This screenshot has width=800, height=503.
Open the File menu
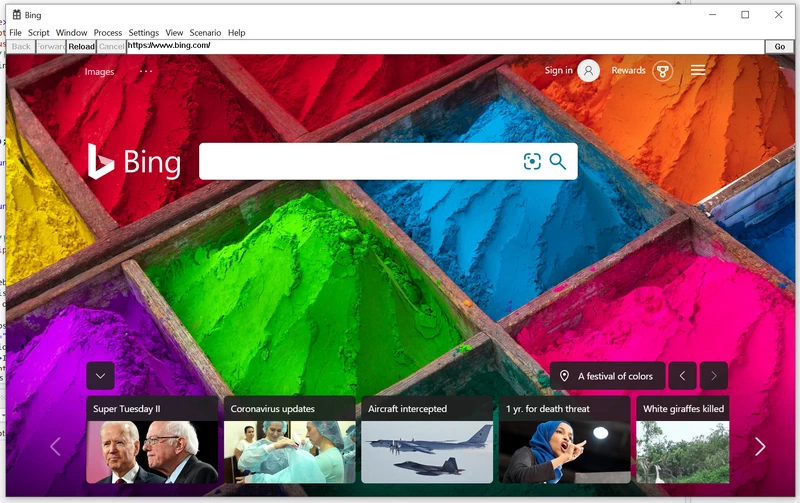[x=15, y=33]
